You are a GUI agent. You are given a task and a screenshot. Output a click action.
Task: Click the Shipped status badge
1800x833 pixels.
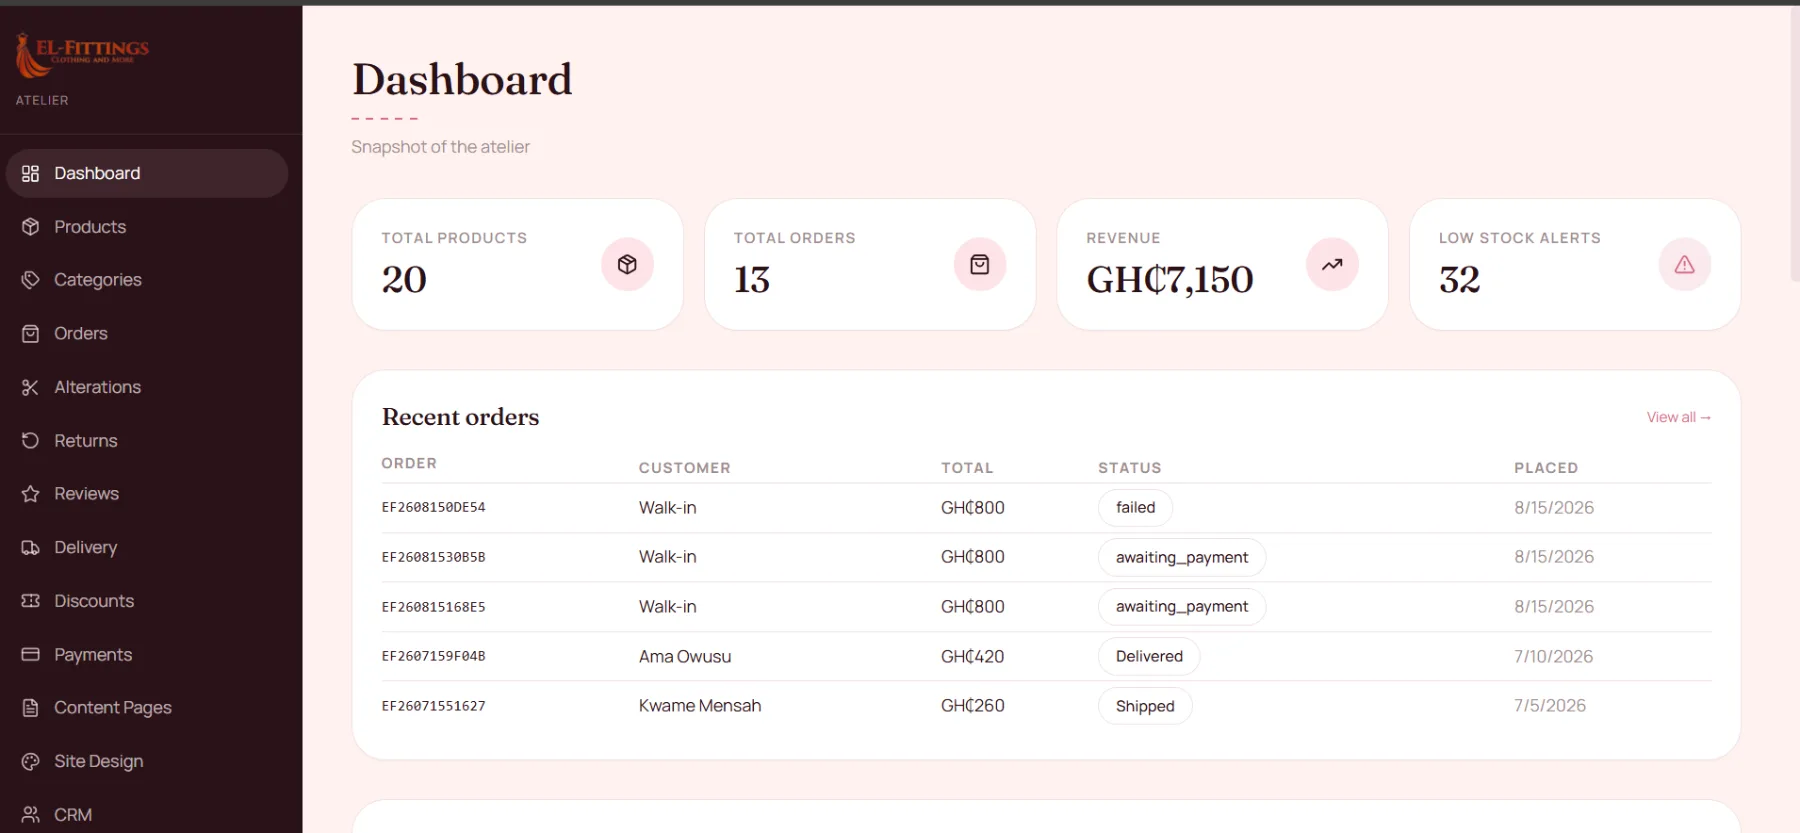point(1145,706)
